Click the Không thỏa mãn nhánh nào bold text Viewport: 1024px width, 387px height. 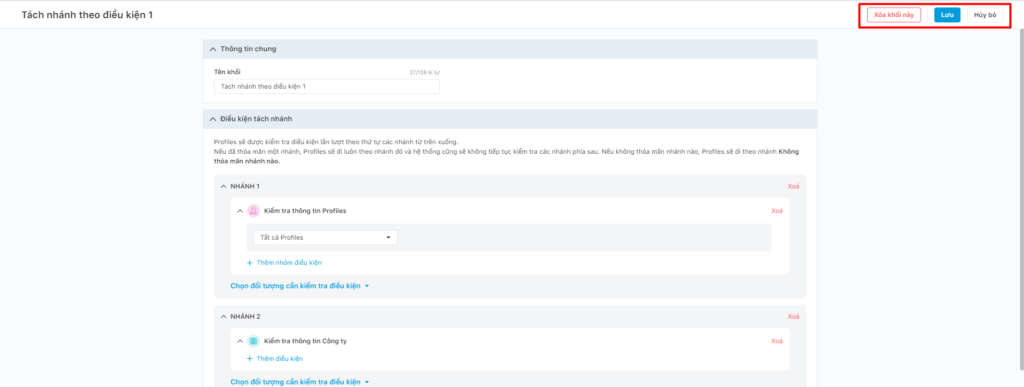coord(507,156)
